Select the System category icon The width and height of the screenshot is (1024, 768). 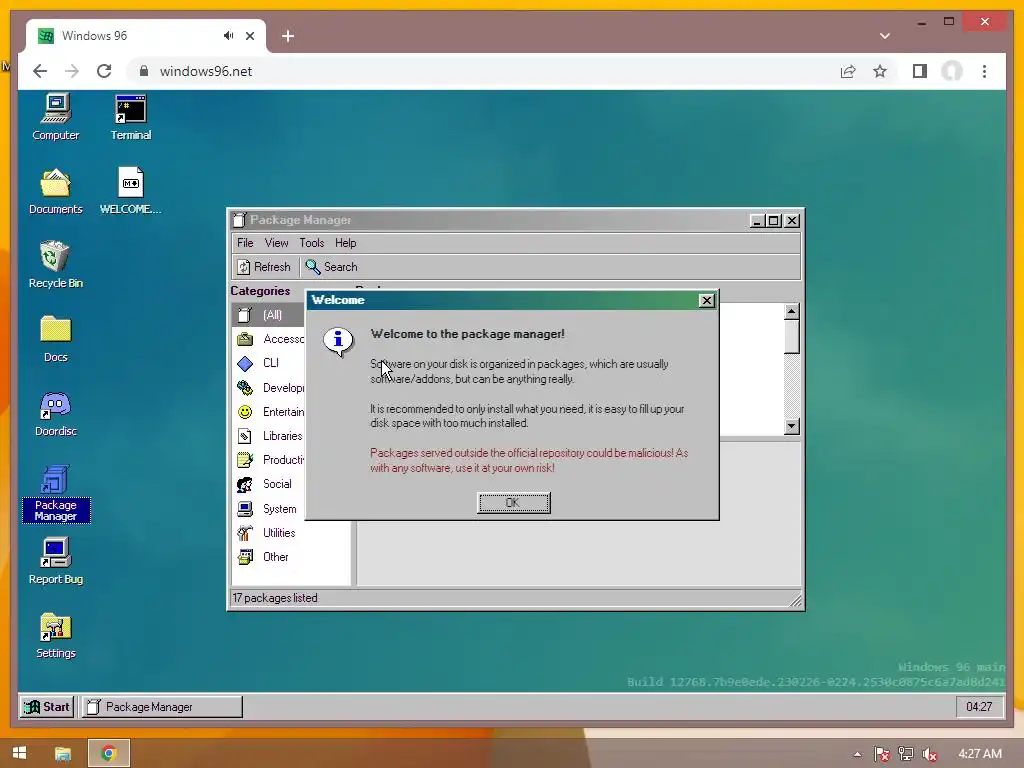coord(245,509)
